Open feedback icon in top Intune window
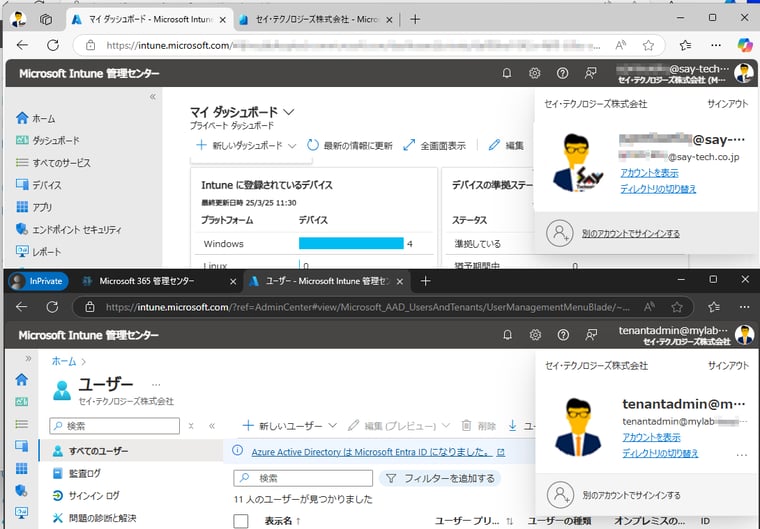The height and width of the screenshot is (529, 760). [590, 73]
